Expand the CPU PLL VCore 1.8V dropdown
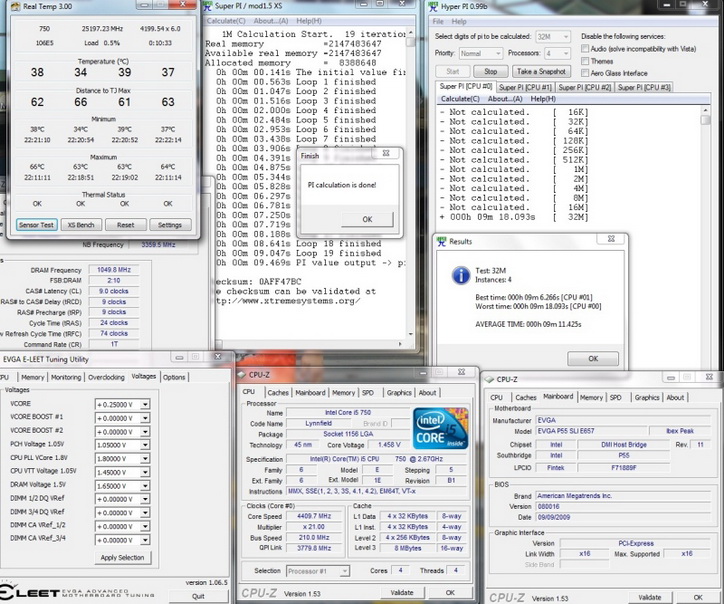This screenshot has height=604, width=724. pyautogui.click(x=145, y=459)
